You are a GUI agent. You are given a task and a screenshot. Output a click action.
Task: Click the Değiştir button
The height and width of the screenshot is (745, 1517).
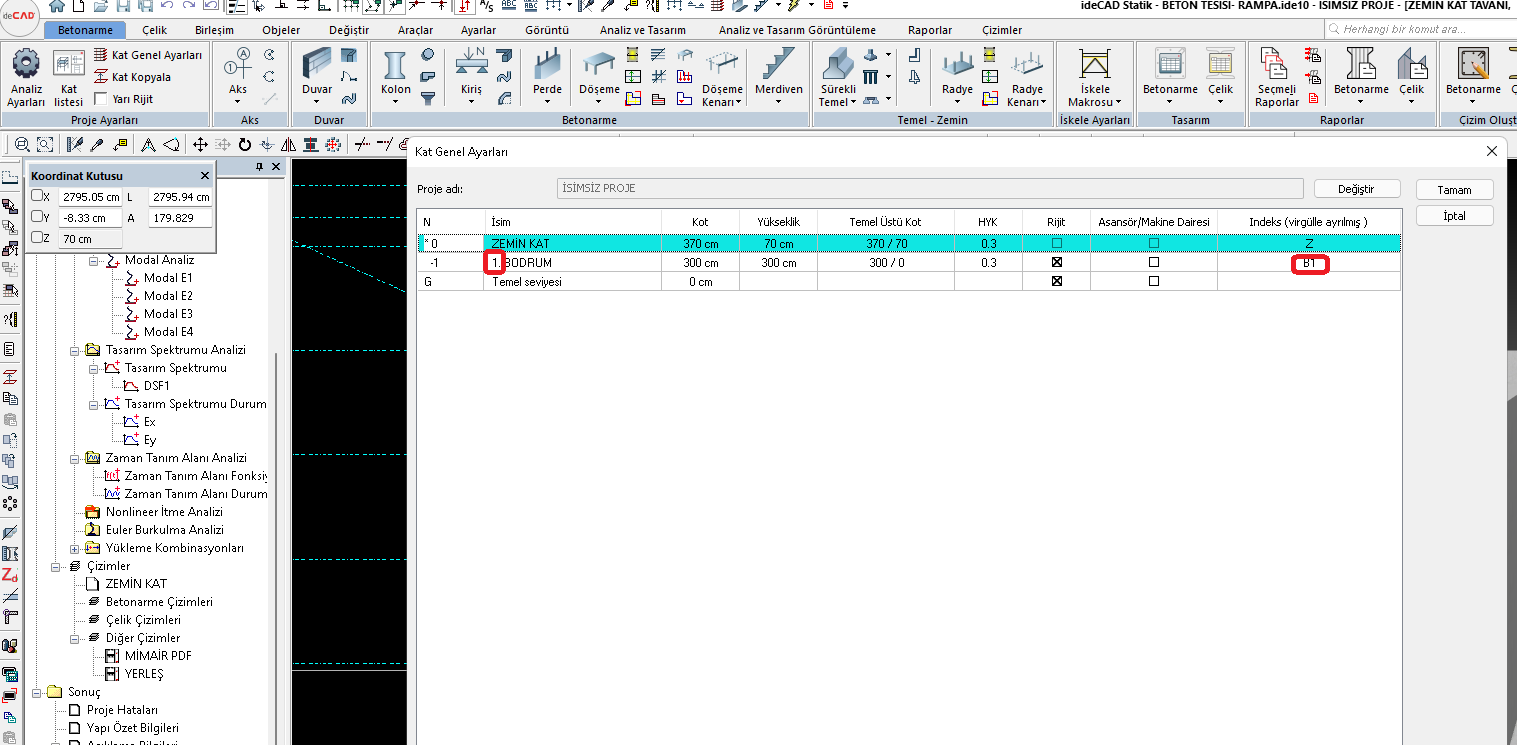(1356, 189)
